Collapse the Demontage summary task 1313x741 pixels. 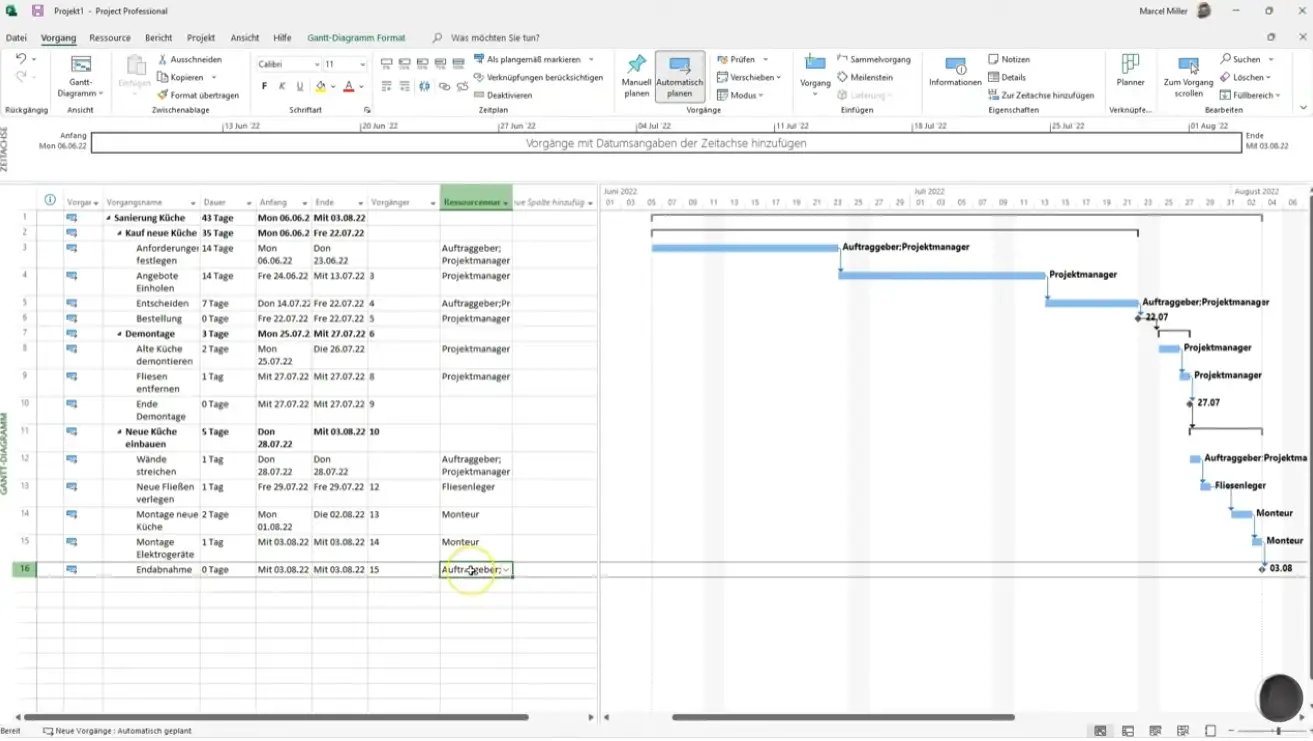click(x=119, y=334)
